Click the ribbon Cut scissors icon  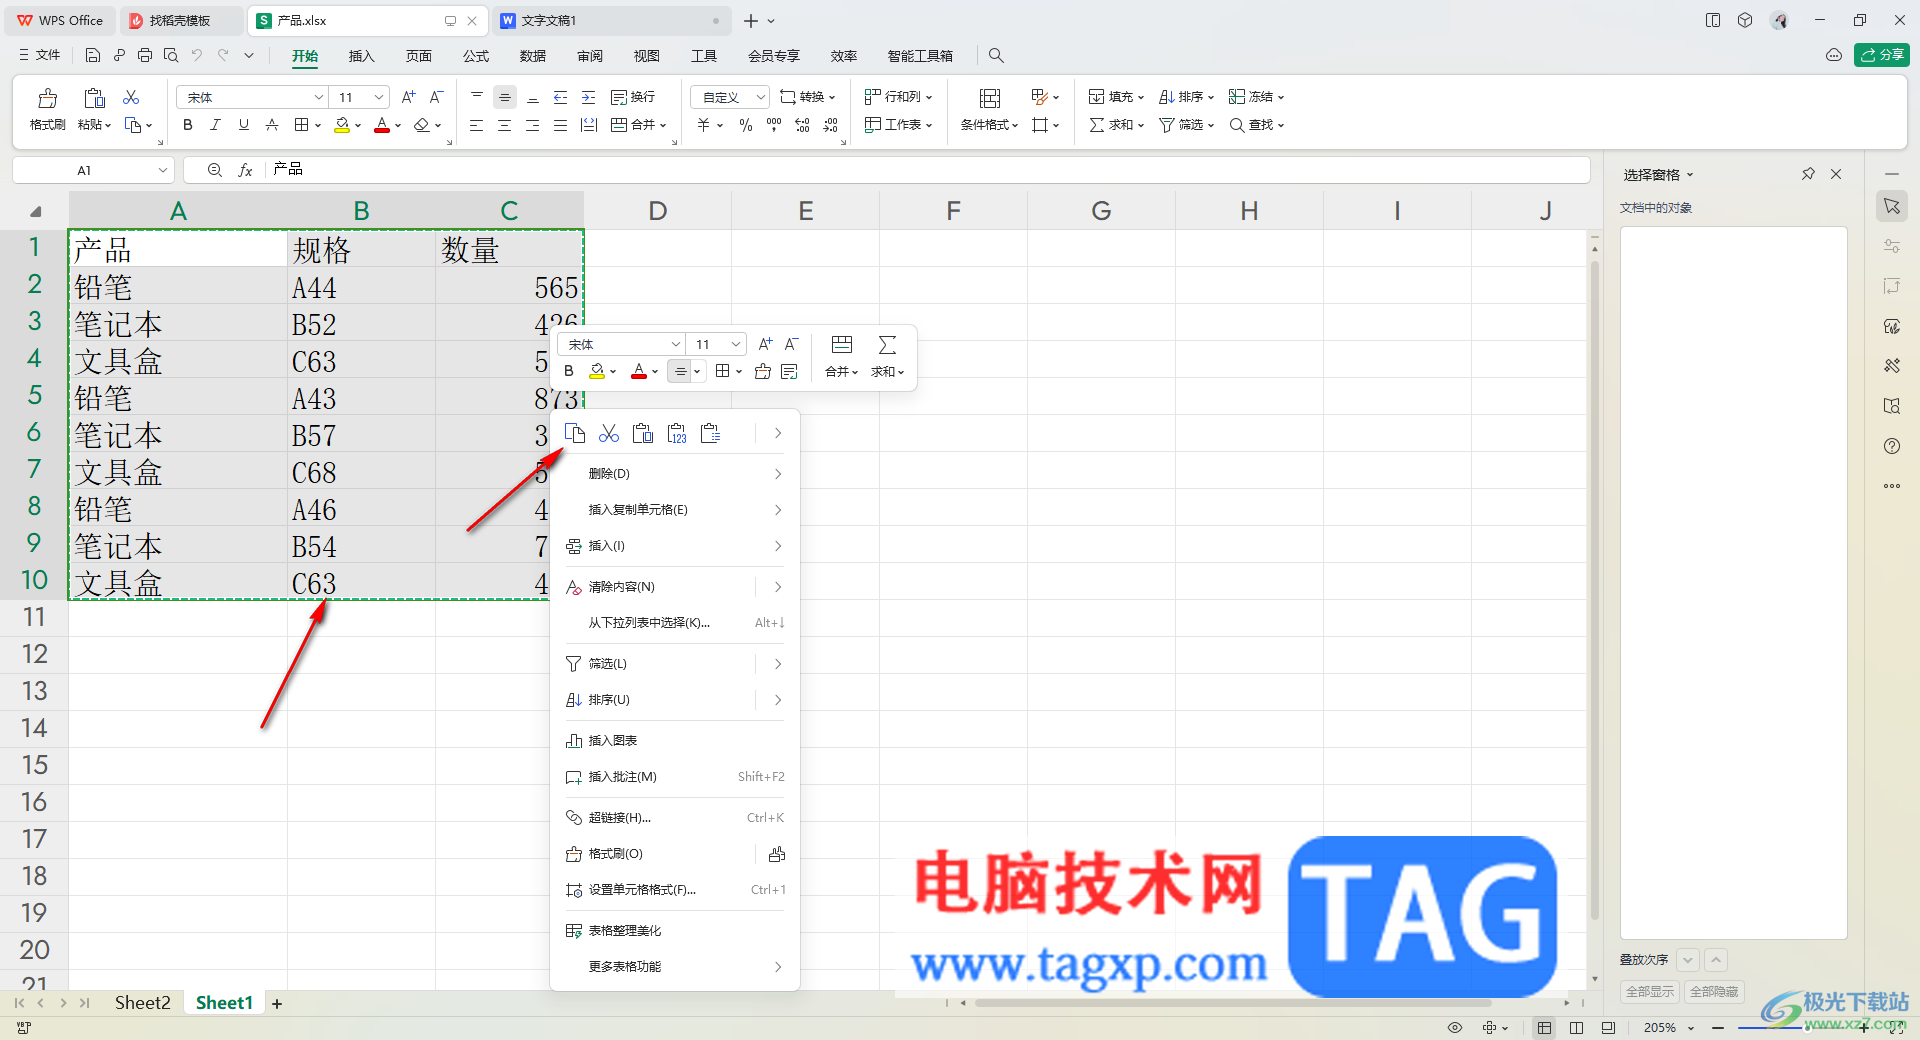[131, 97]
